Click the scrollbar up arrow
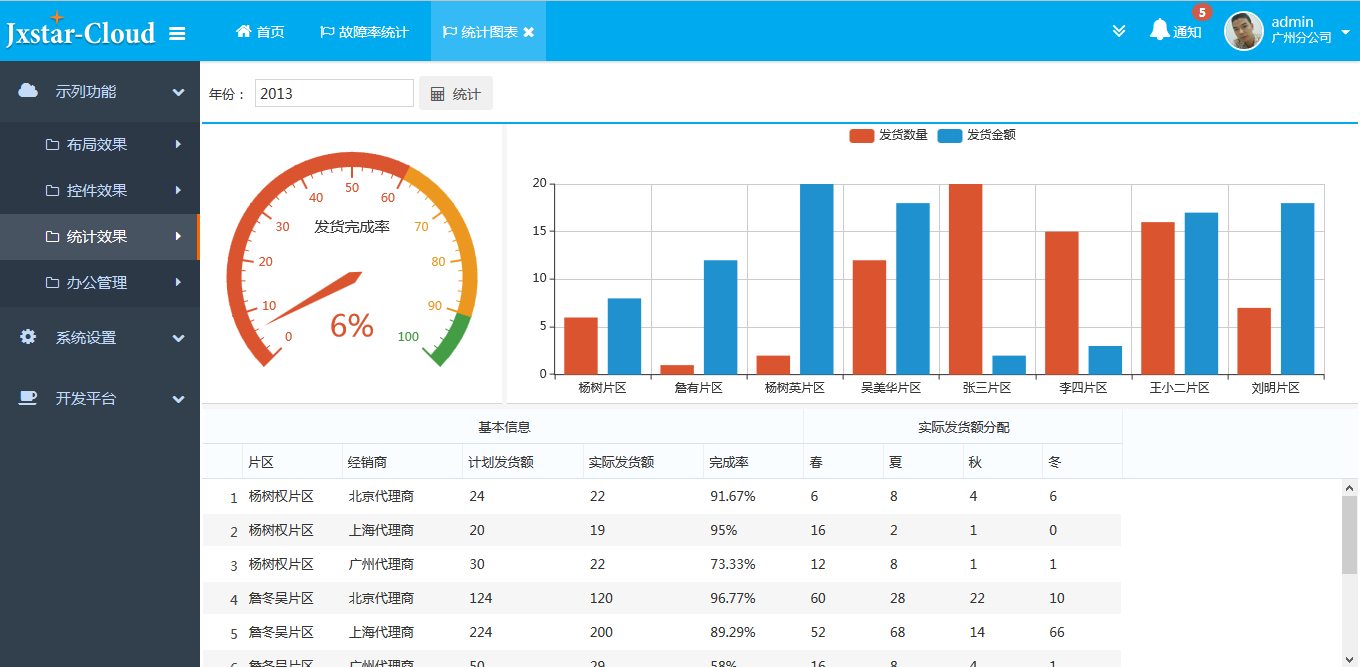 coord(1350,487)
